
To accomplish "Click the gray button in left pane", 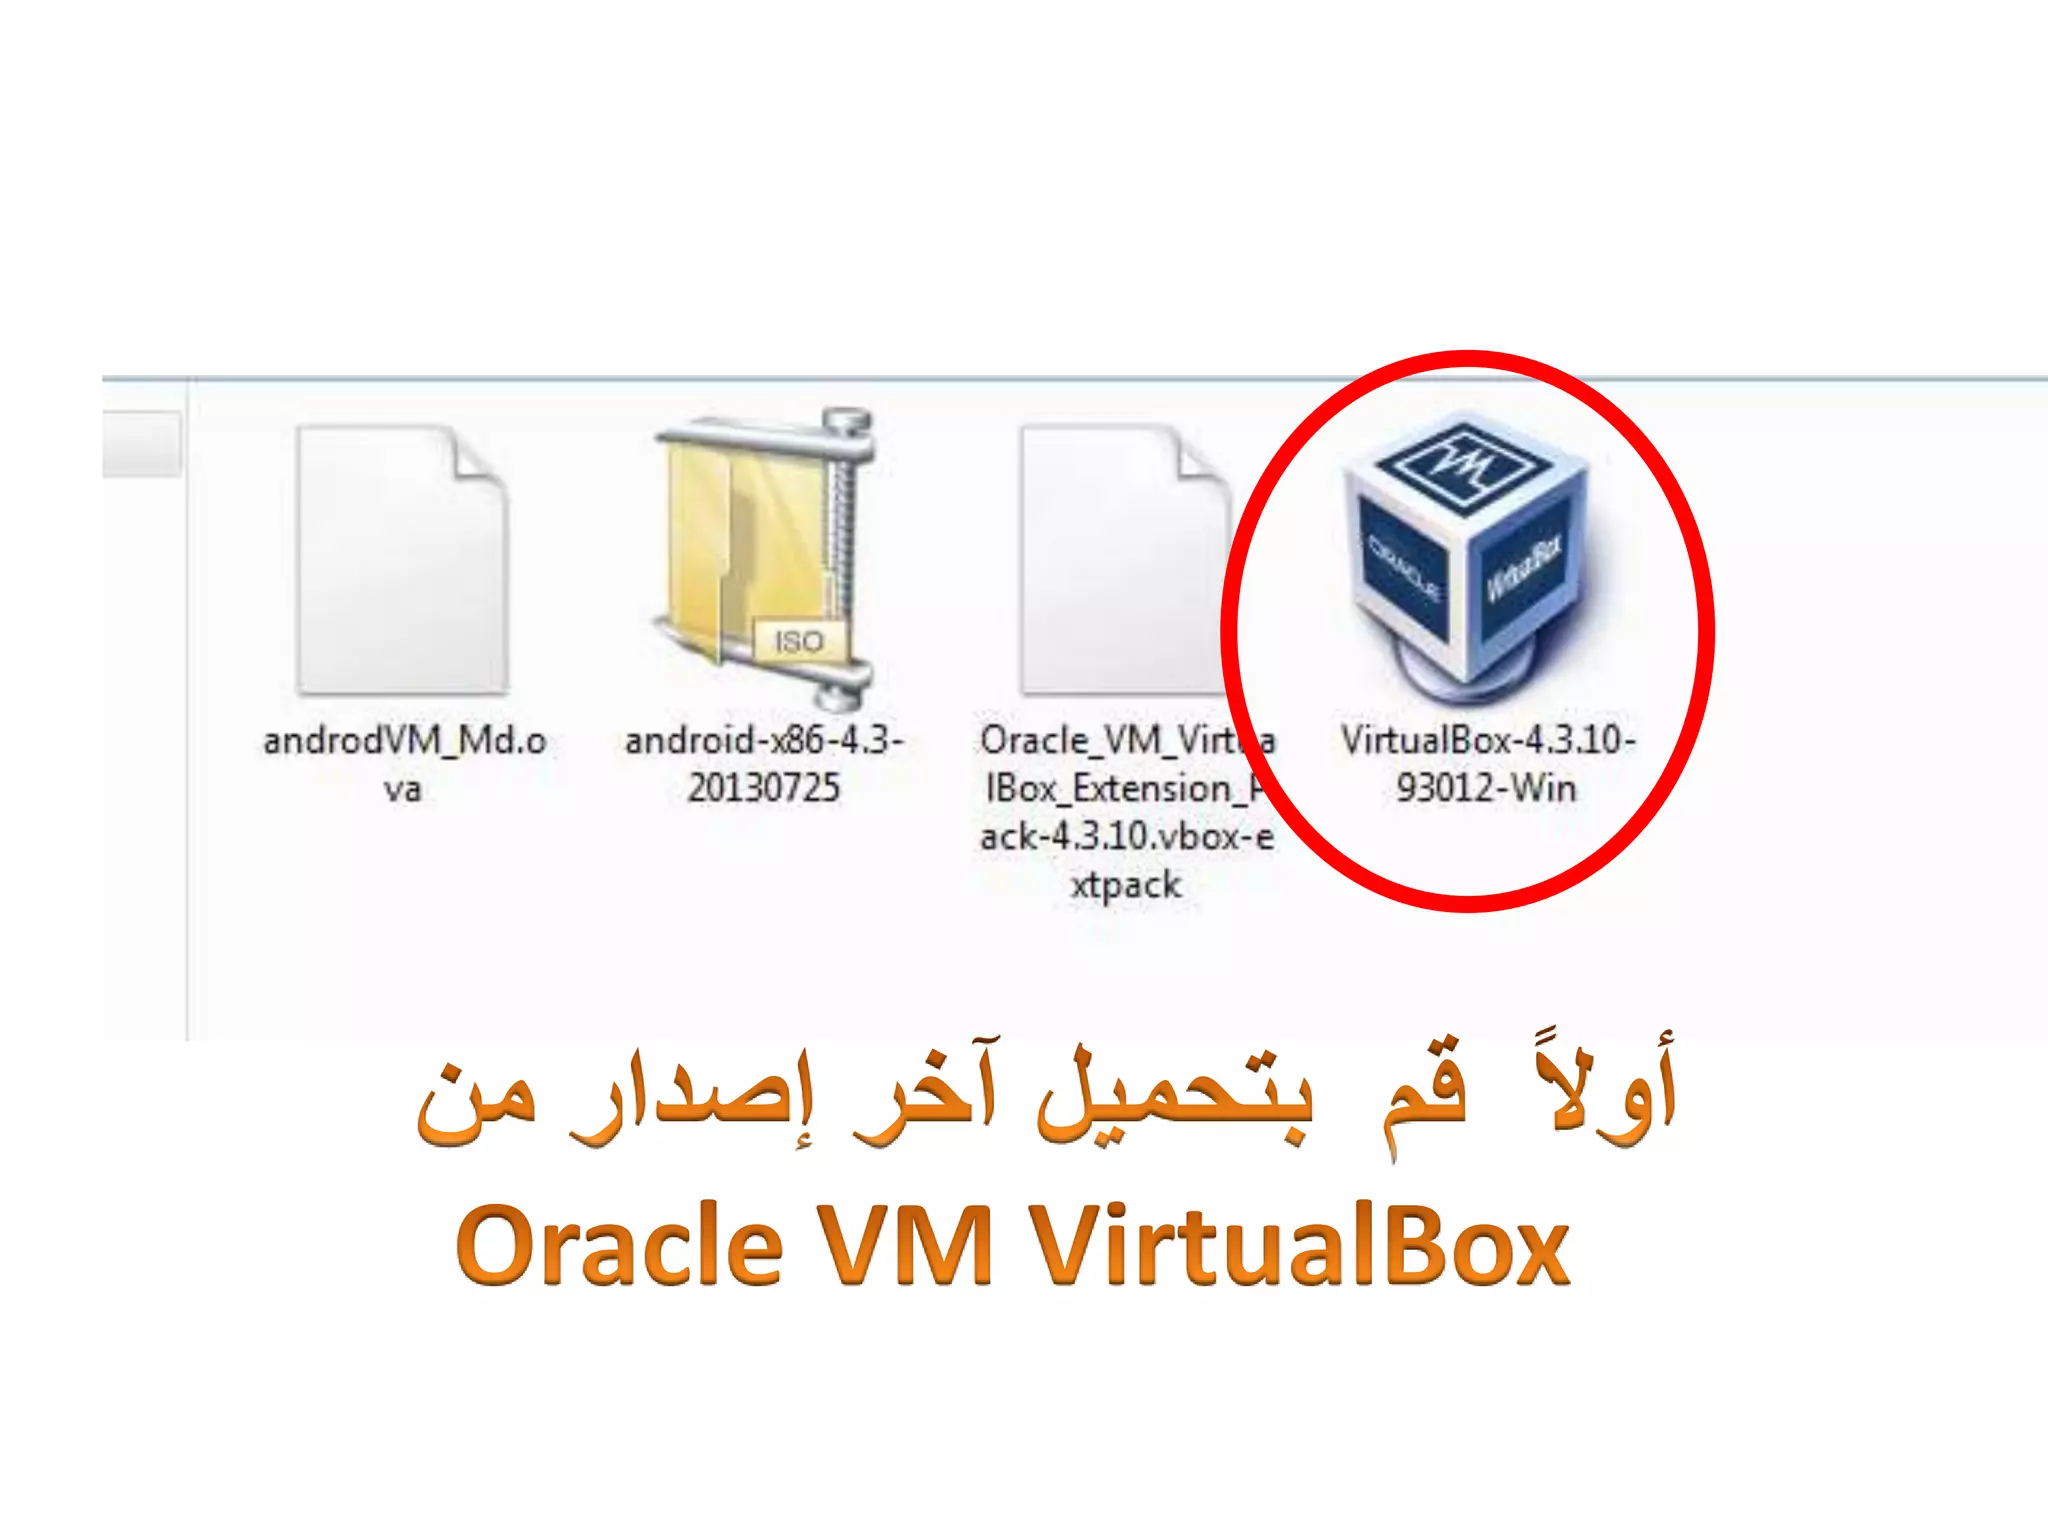I will coord(141,443).
